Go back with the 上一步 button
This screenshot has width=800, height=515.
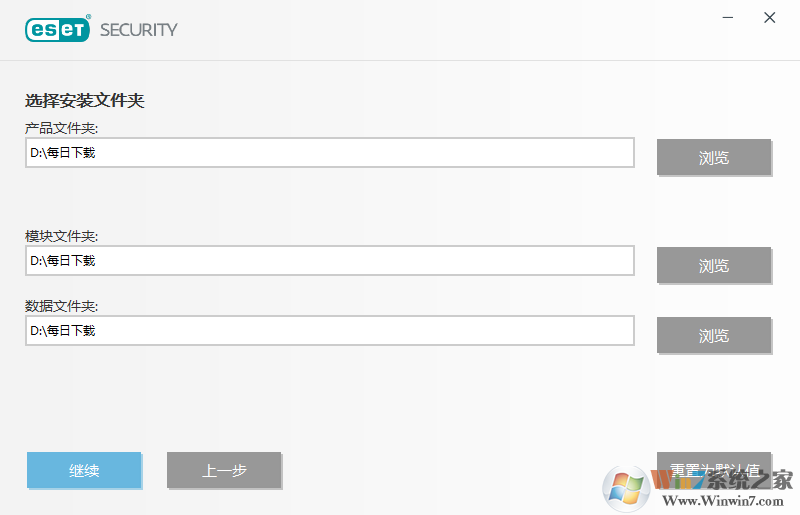pyautogui.click(x=224, y=470)
